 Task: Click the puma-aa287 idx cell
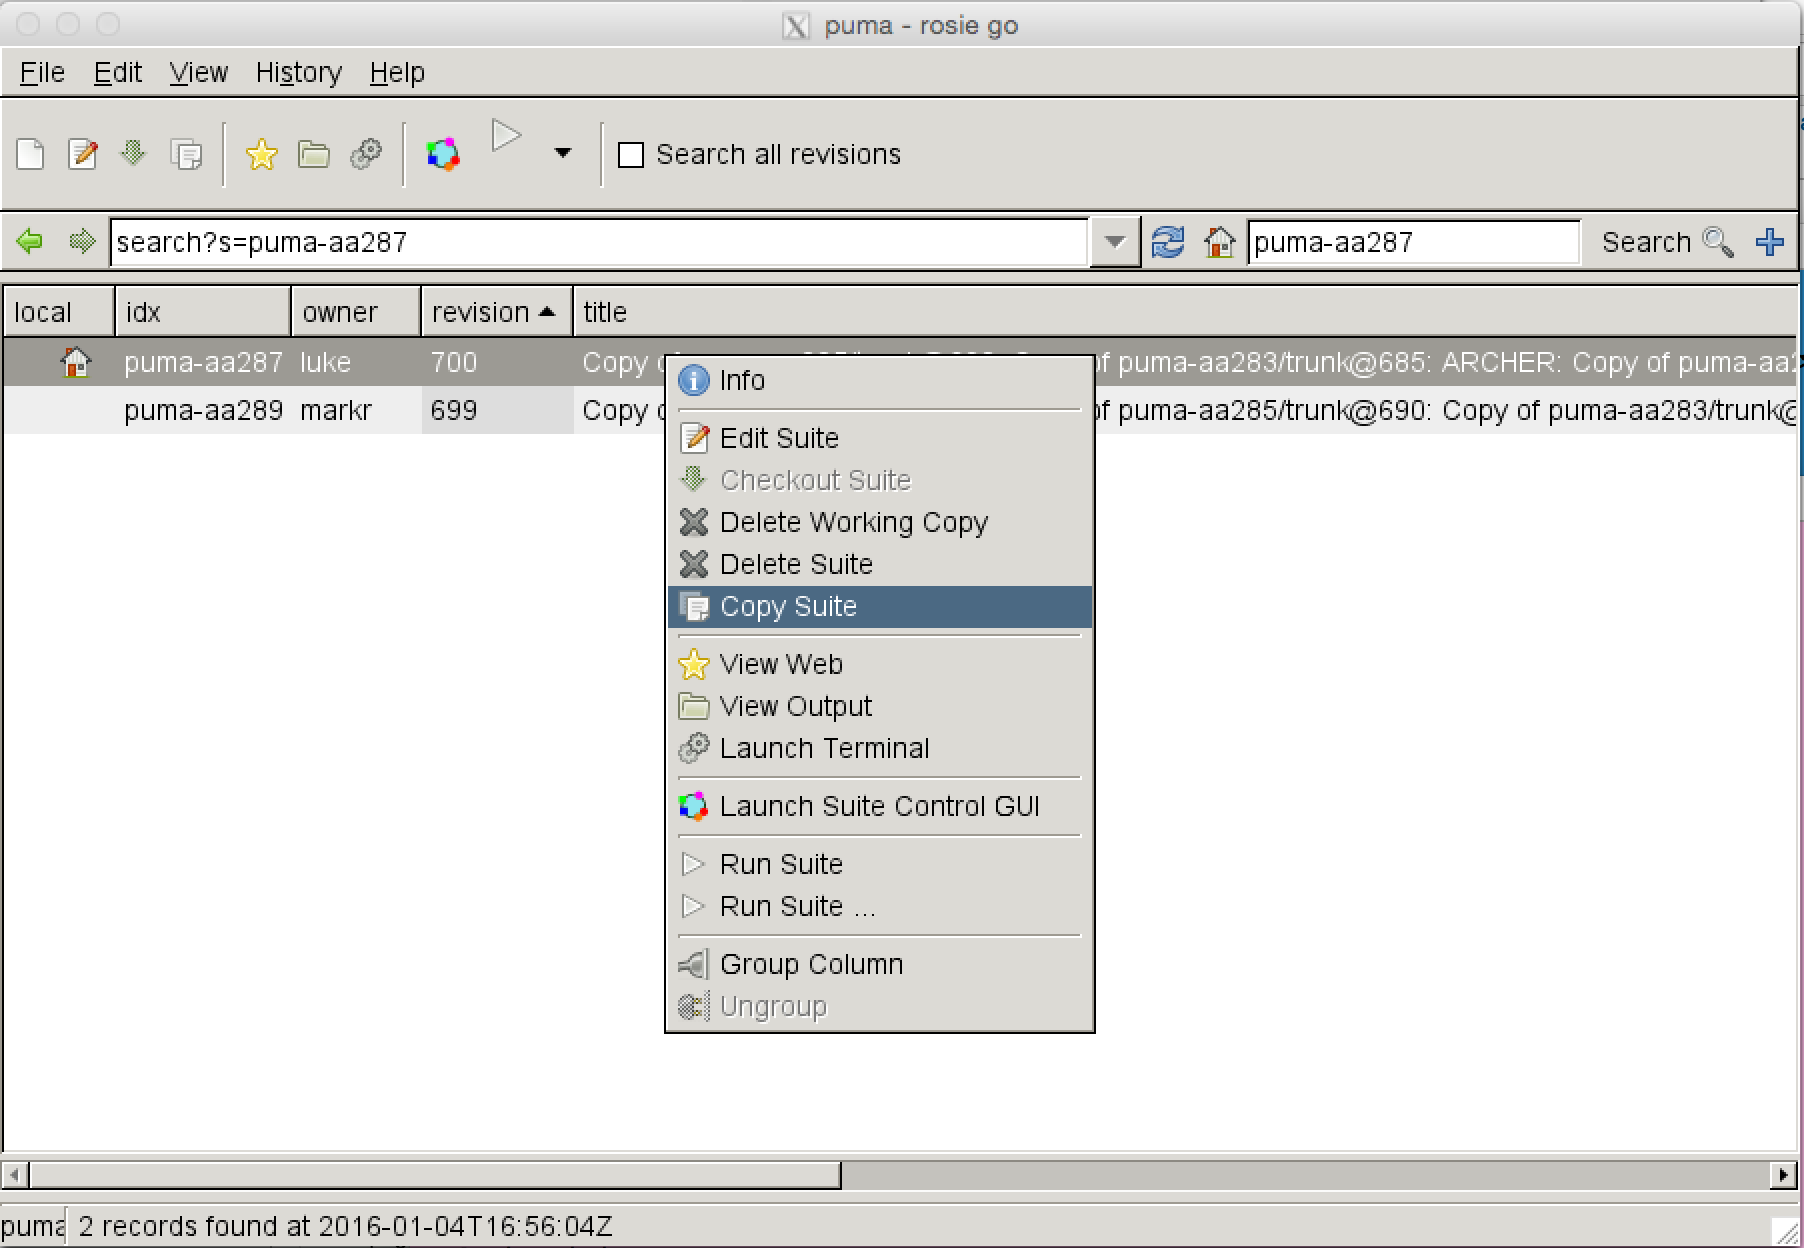pyautogui.click(x=203, y=362)
